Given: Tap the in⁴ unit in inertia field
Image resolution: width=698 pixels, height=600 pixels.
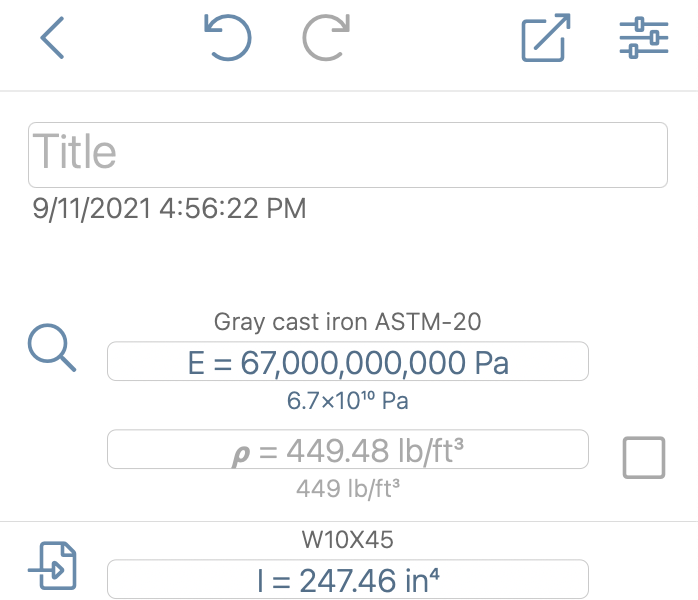Looking at the screenshot, I should coord(422,580).
